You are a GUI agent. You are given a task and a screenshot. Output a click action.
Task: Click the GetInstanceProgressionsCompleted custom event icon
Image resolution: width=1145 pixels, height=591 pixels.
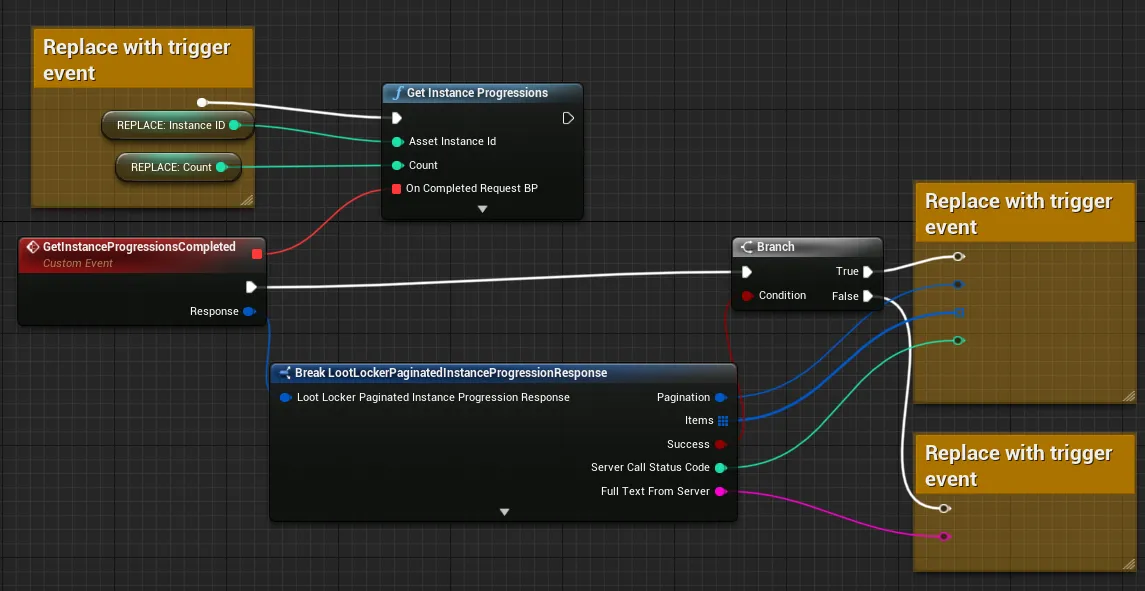(x=33, y=247)
